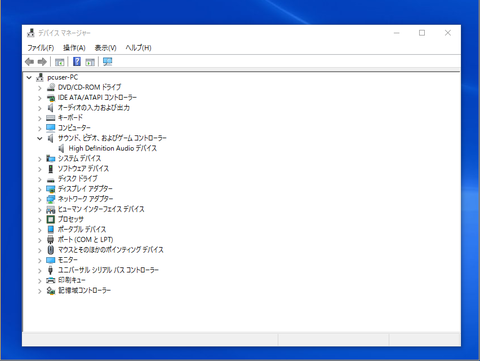Click the ポータブル デバイス icon

pyautogui.click(x=51, y=229)
